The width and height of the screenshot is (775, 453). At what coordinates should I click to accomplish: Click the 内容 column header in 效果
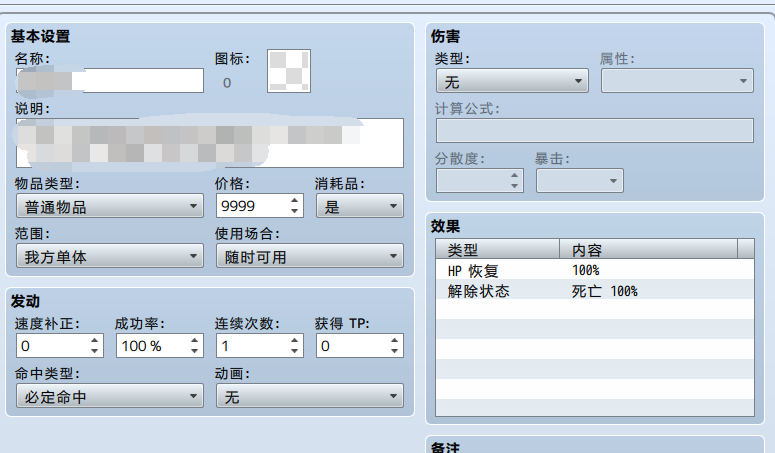(x=648, y=249)
